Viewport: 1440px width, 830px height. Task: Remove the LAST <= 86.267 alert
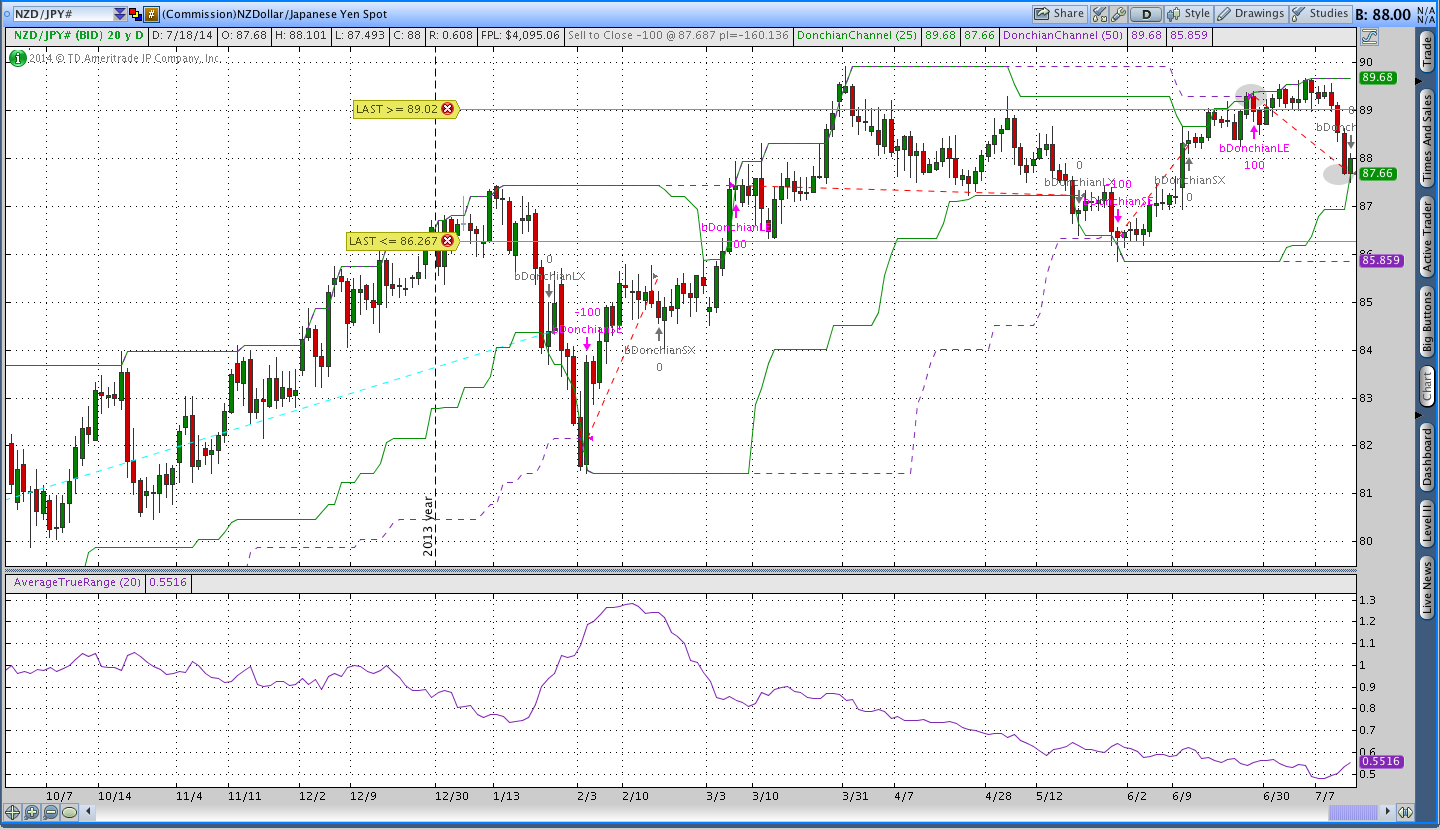click(x=448, y=241)
